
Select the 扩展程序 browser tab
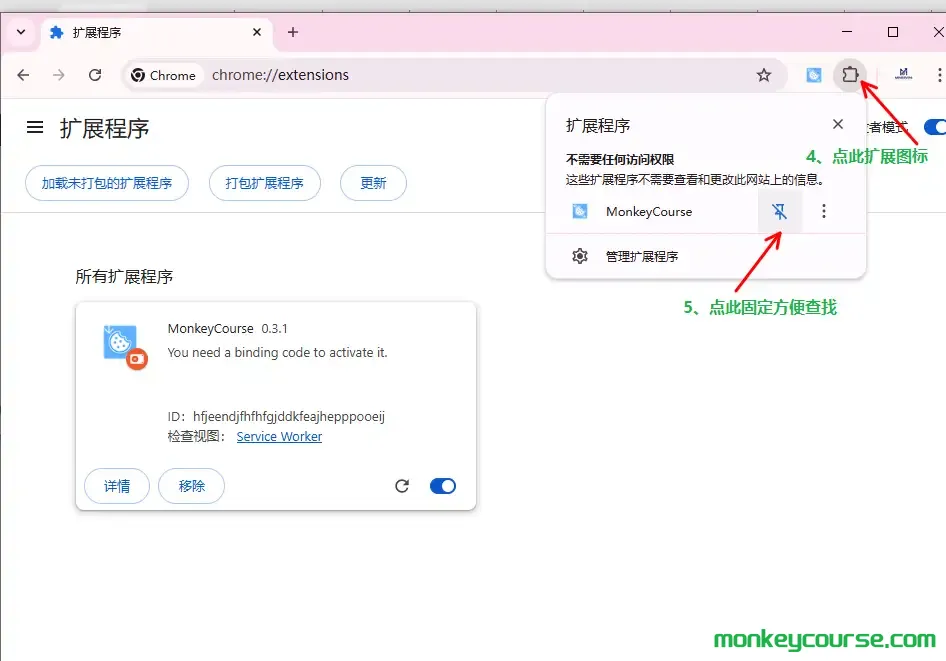150,32
